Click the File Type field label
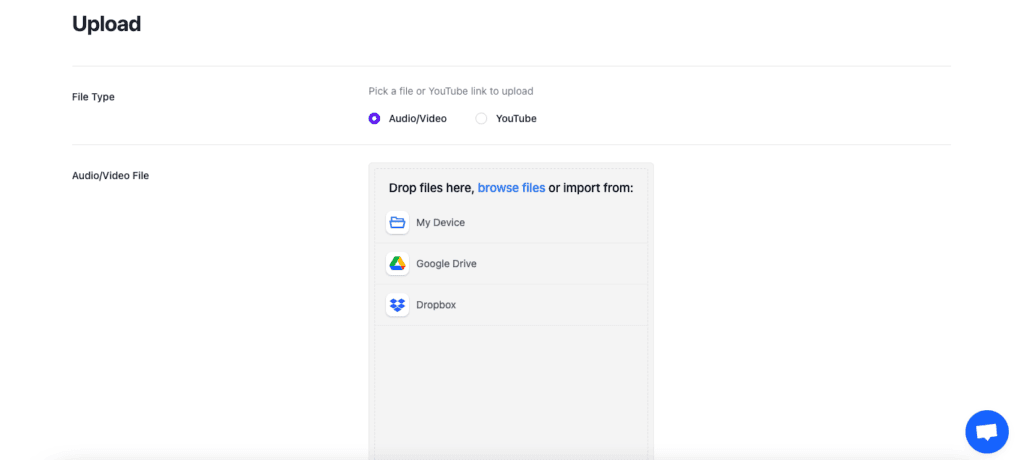Image resolution: width=1024 pixels, height=460 pixels. tap(93, 97)
